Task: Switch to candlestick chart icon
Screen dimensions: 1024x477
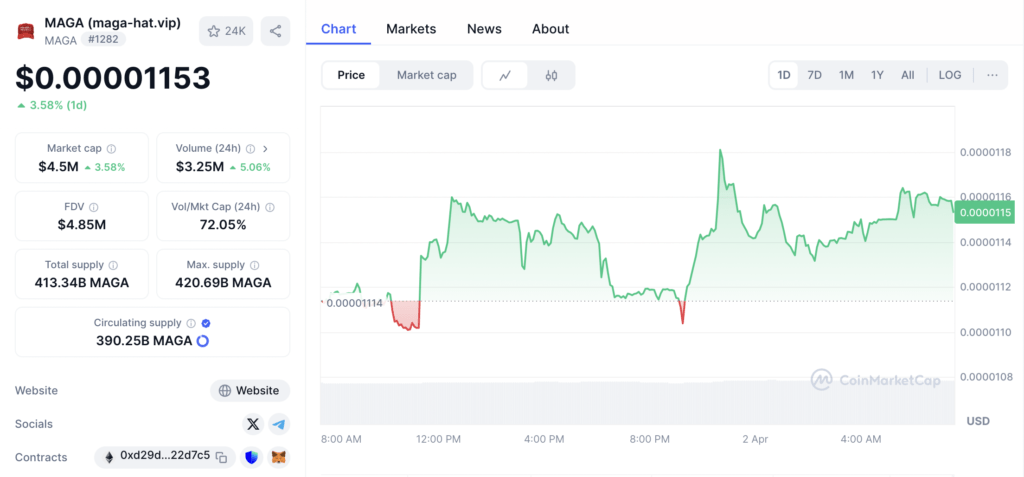Action: (x=551, y=75)
